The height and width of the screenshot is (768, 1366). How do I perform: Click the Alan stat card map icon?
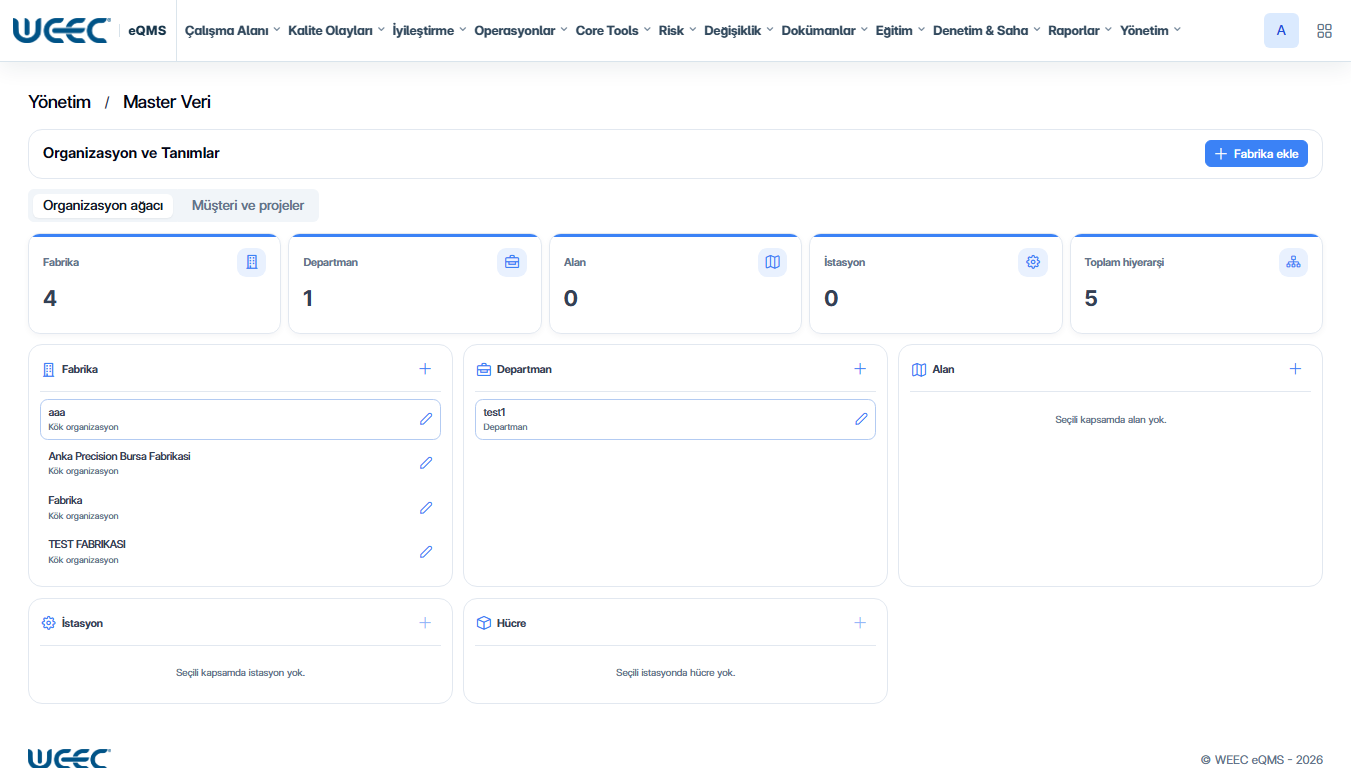(772, 262)
